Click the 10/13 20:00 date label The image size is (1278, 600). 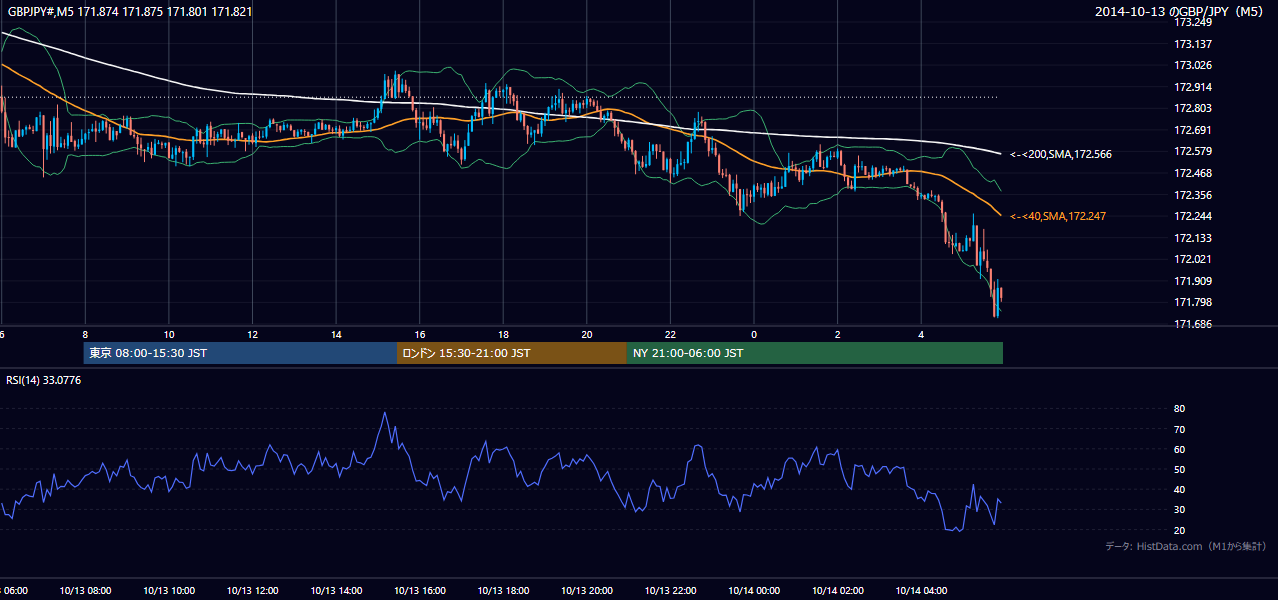tap(587, 590)
